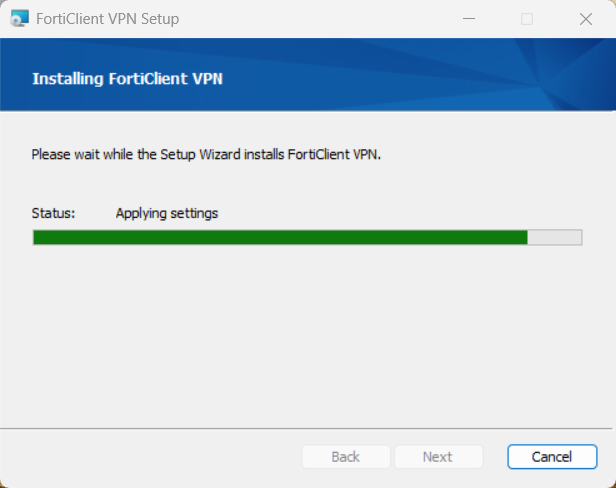Image resolution: width=616 pixels, height=488 pixels.
Task: Click the blank banner area left of heading
Action: pos(16,77)
